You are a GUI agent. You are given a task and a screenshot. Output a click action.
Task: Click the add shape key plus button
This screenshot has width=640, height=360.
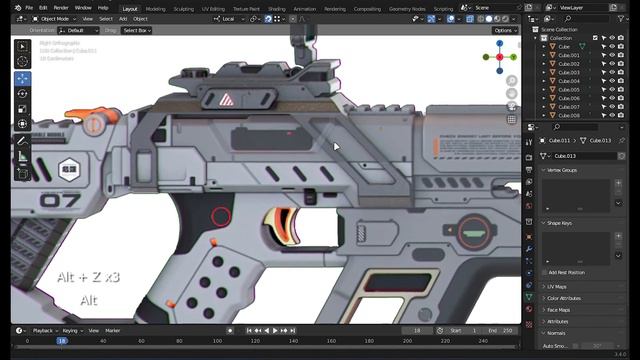point(618,236)
